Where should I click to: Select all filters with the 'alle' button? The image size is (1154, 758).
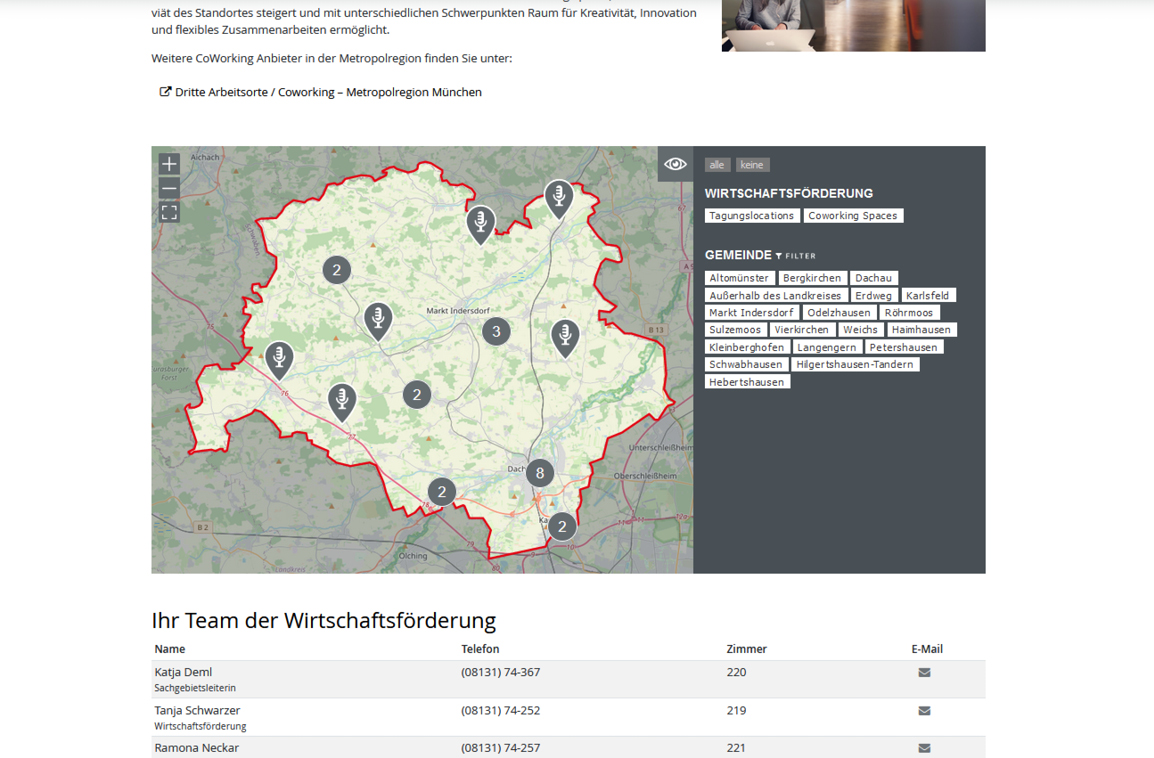tap(717, 165)
